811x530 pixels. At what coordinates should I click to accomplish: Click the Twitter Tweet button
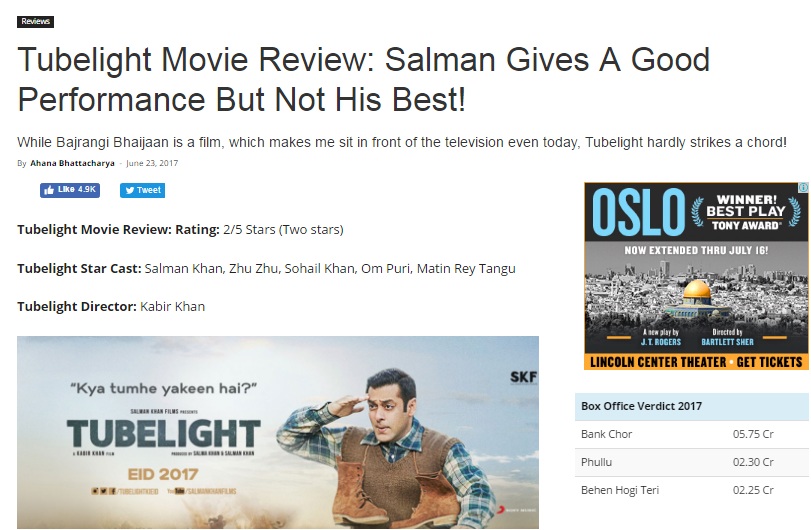[x=142, y=190]
